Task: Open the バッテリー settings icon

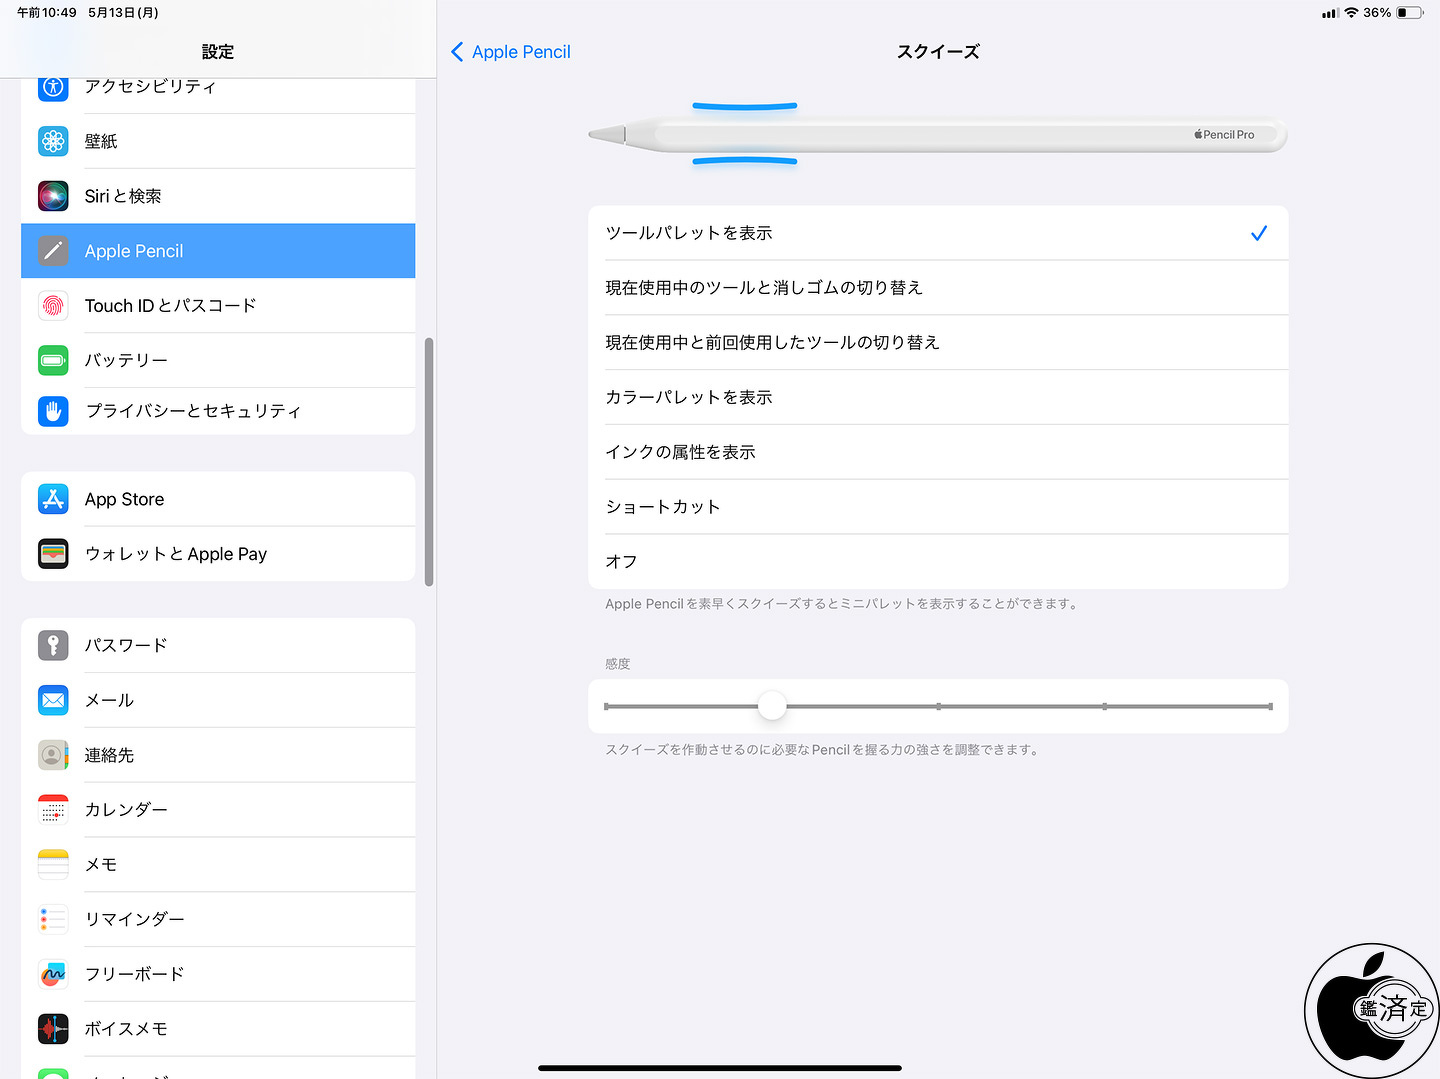Action: (x=53, y=360)
